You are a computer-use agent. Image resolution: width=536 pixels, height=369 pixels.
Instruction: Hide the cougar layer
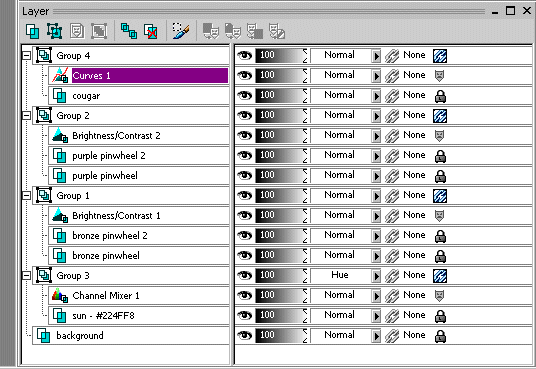click(x=244, y=95)
